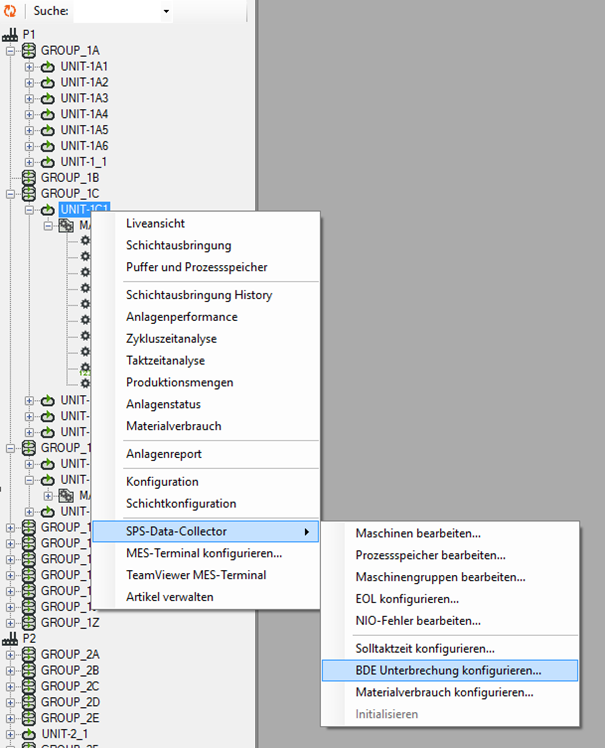Screen dimensions: 605x748
Task: Select Solltaktzeit konfigurieren submenu entry
Action: point(425,649)
